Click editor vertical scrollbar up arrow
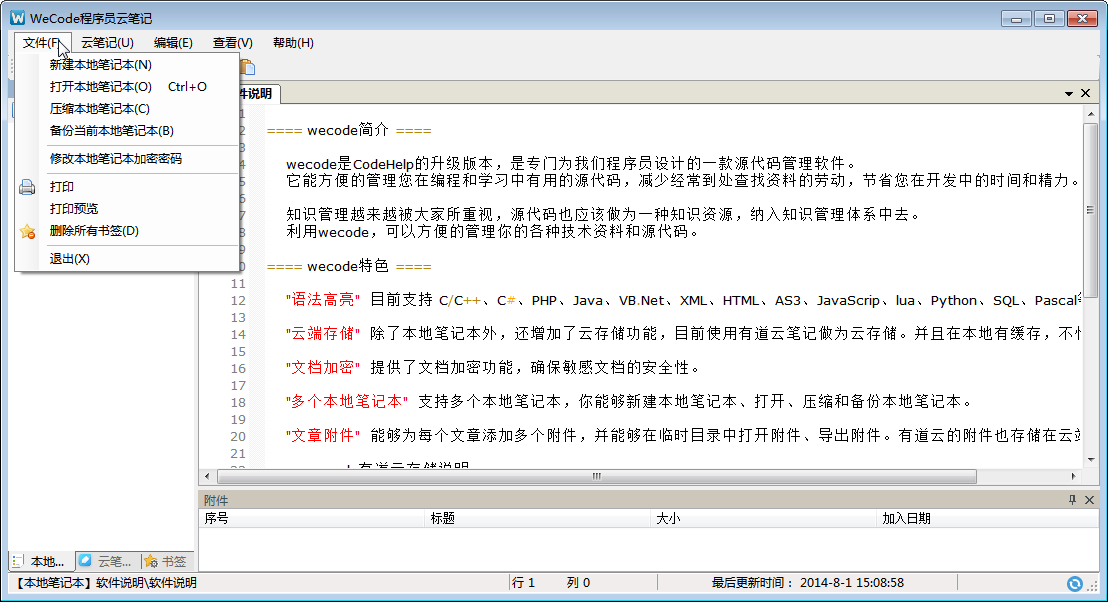The image size is (1108, 602). [1091, 114]
